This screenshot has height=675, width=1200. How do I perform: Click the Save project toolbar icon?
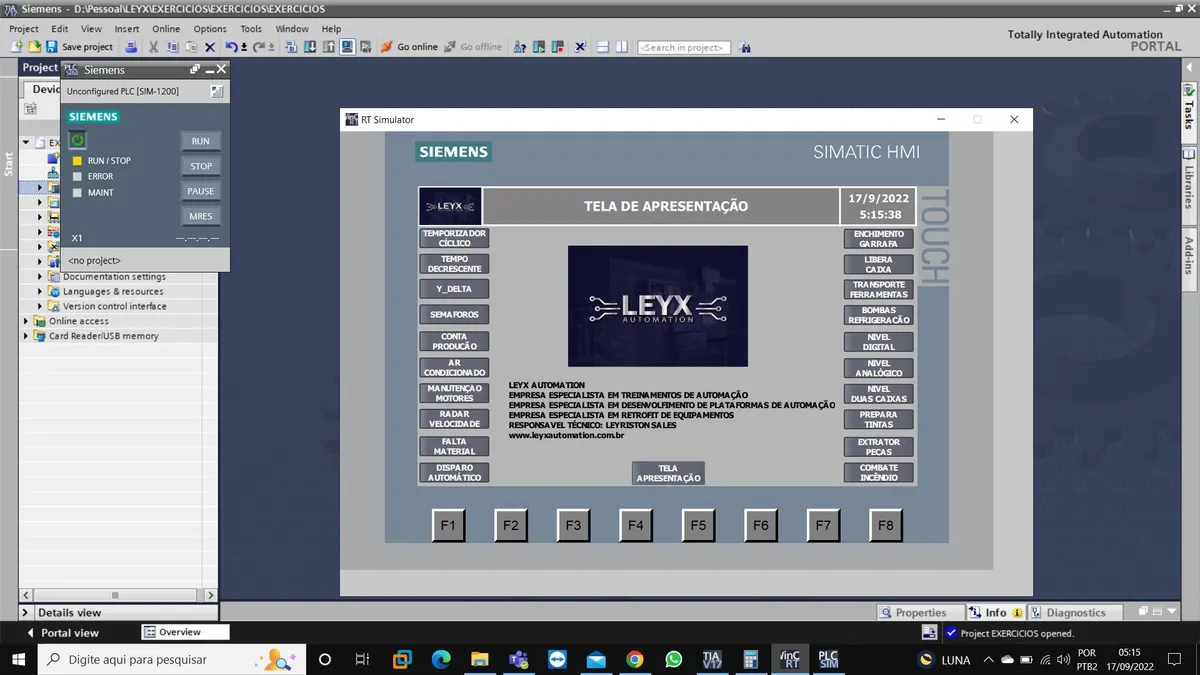(x=51, y=47)
